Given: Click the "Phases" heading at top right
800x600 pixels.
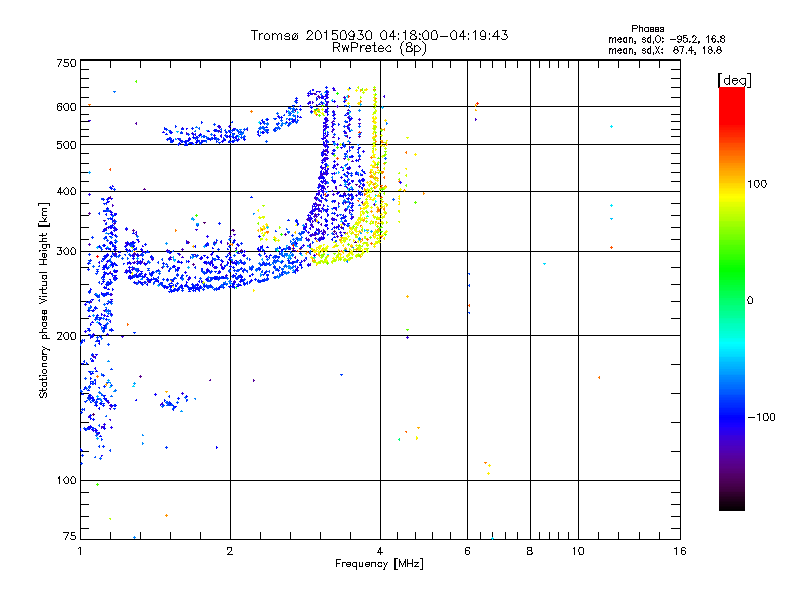Looking at the screenshot, I should 647,29.
